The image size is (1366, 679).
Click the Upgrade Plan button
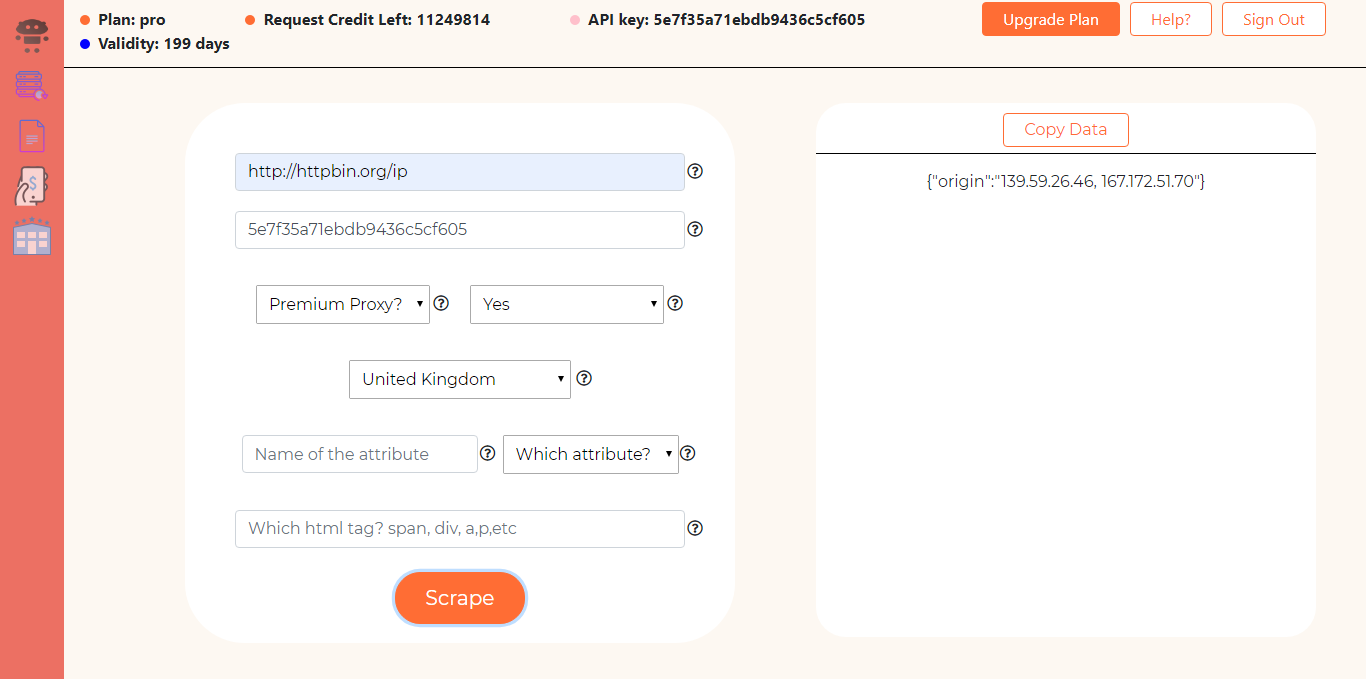tap(1051, 19)
